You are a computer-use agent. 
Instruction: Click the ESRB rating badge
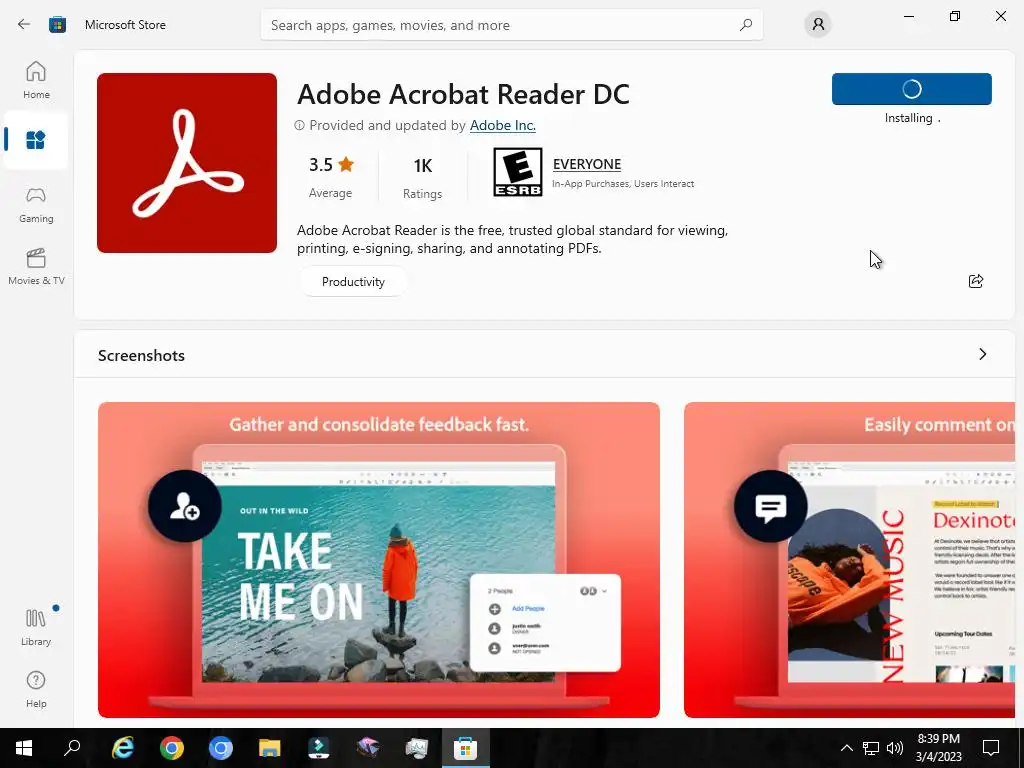(x=517, y=172)
